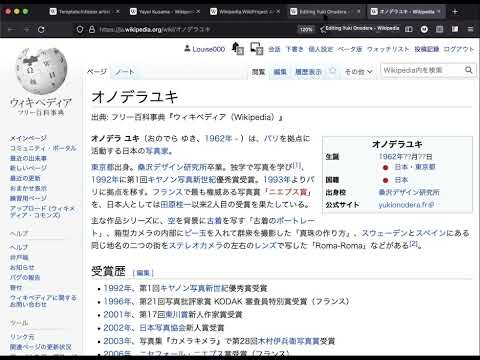Image resolution: width=480 pixels, height=360 pixels.
Task: Open a new browser tab with plus
Action: coord(455,12)
